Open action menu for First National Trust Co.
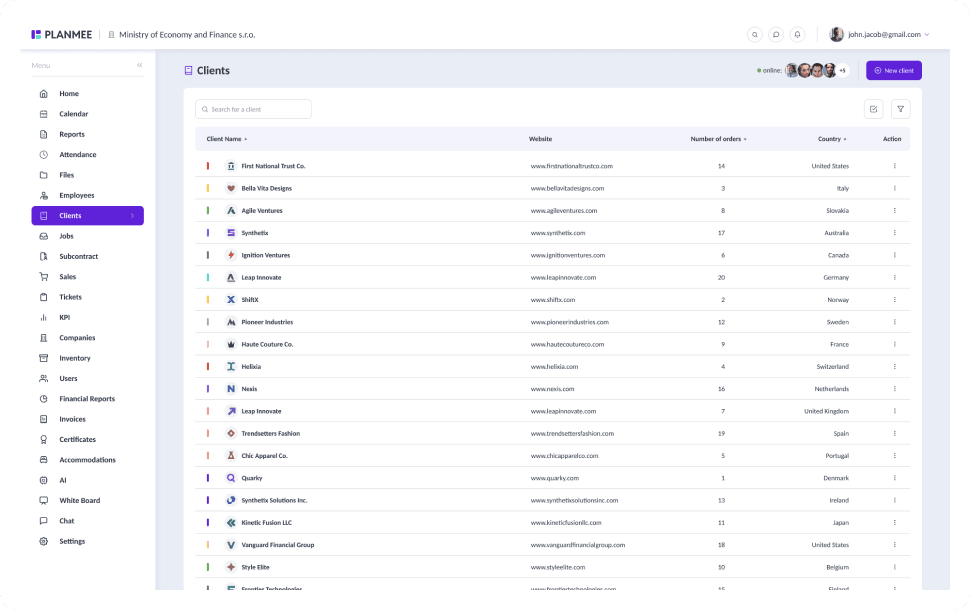Viewport: 970px width, 610px height. (x=895, y=166)
